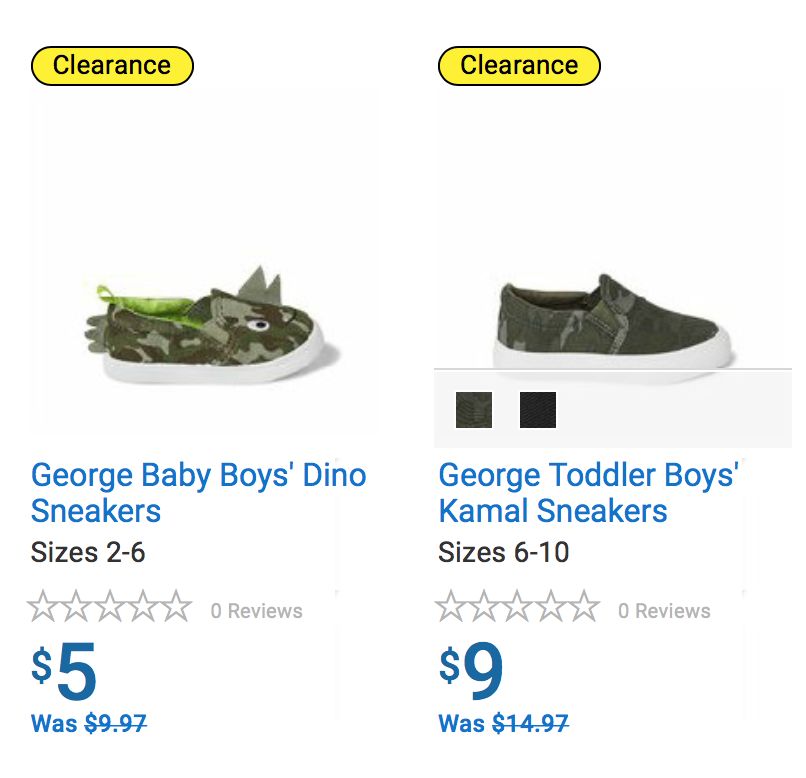Click the Sizes 2-6 text
Screen dimensions: 806x778
click(88, 552)
